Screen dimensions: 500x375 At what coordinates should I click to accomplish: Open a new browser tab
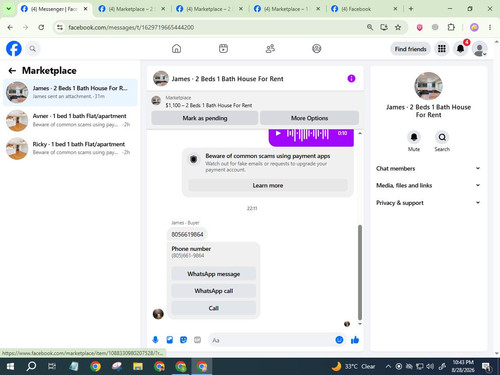411,9
